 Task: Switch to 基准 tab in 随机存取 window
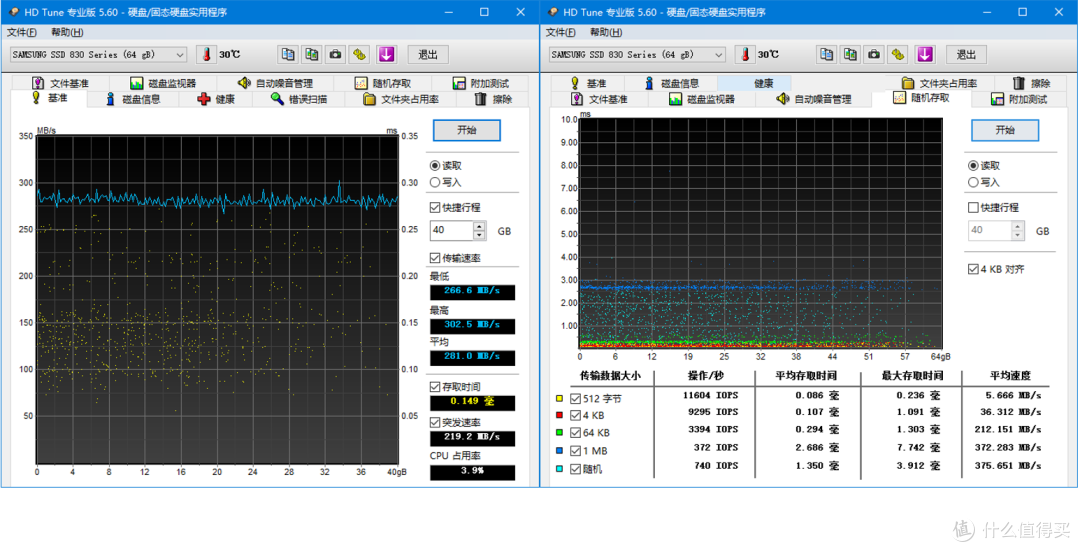pos(588,83)
